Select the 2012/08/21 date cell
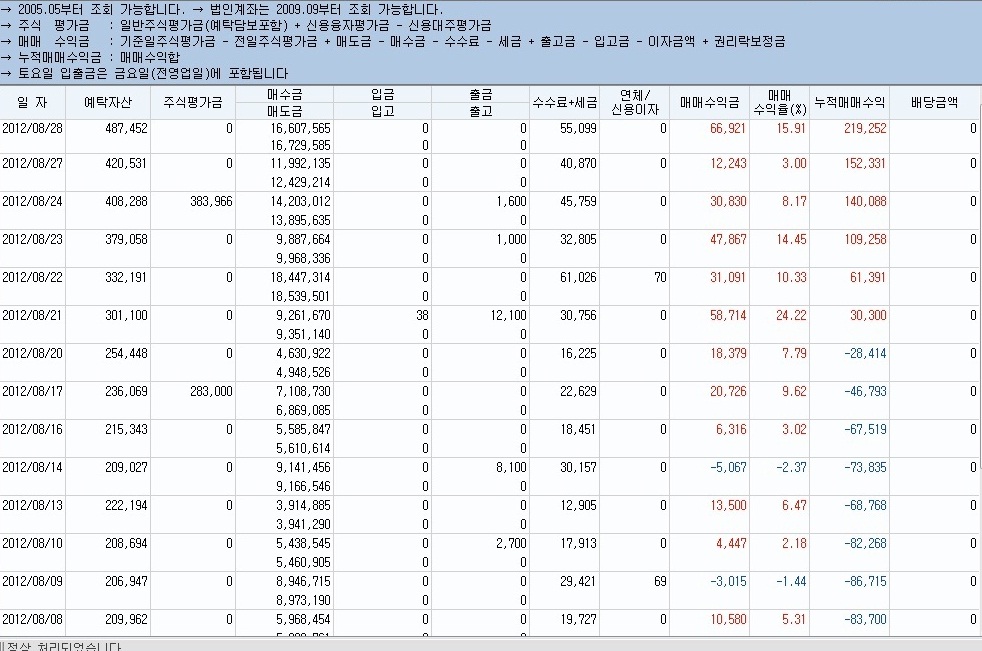 [x=33, y=315]
